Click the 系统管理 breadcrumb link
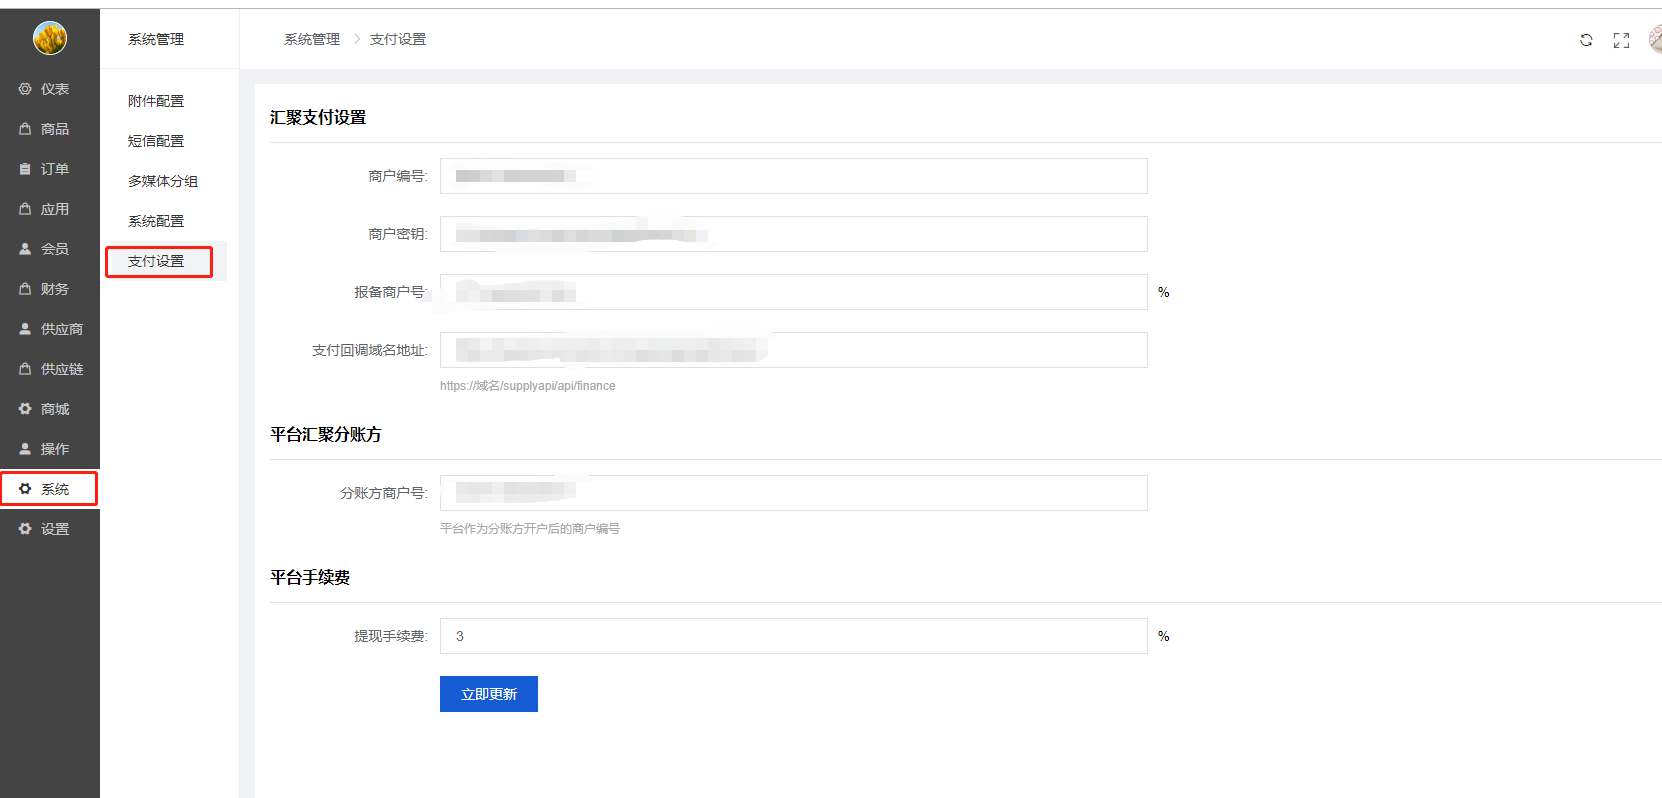Viewport: 1662px width, 798px height. coord(312,39)
